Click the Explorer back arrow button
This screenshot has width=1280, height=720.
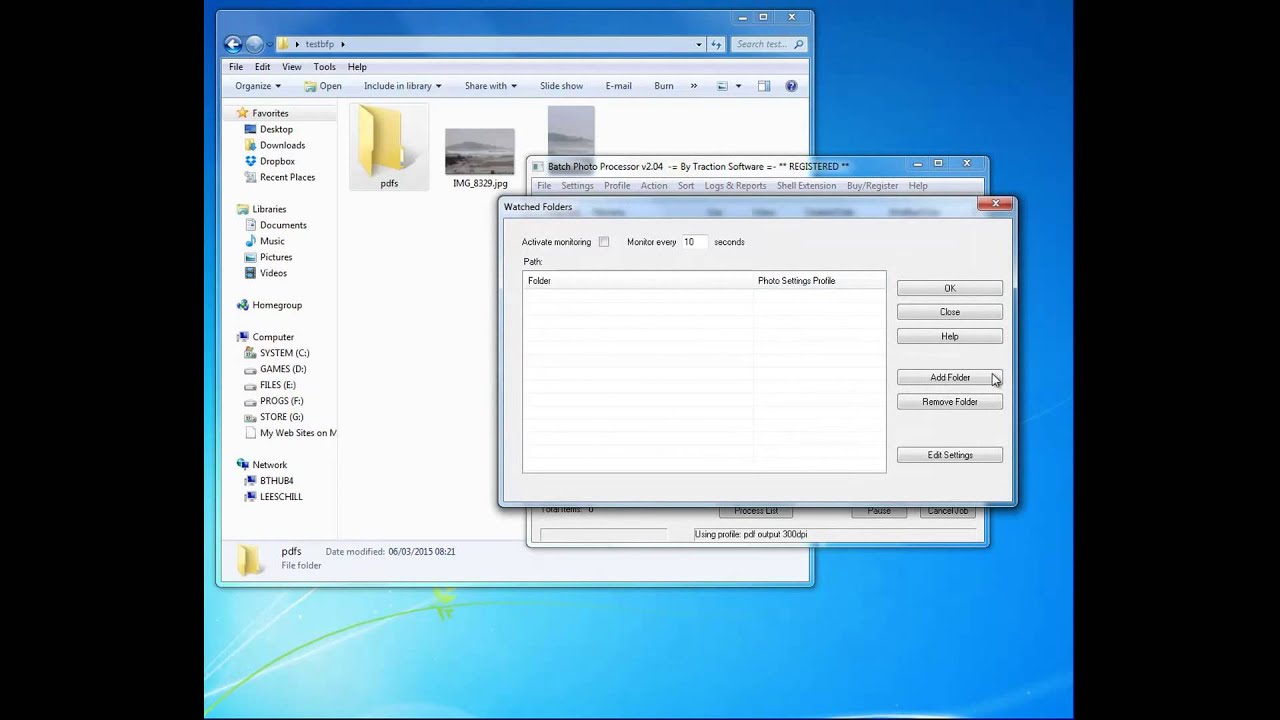pyautogui.click(x=233, y=44)
